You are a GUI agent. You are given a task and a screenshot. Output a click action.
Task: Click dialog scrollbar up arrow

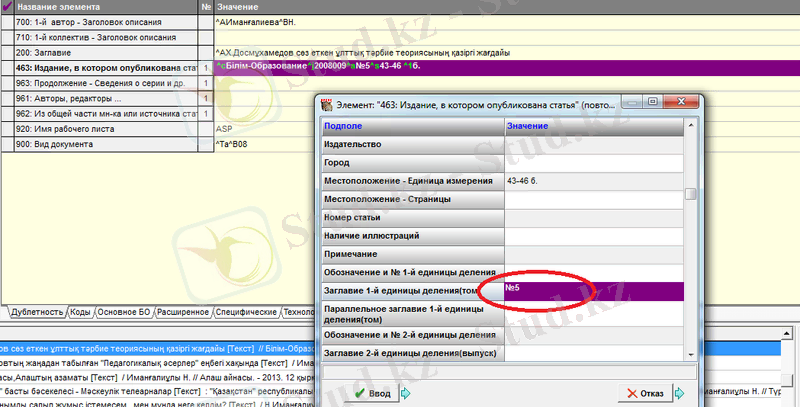point(691,125)
